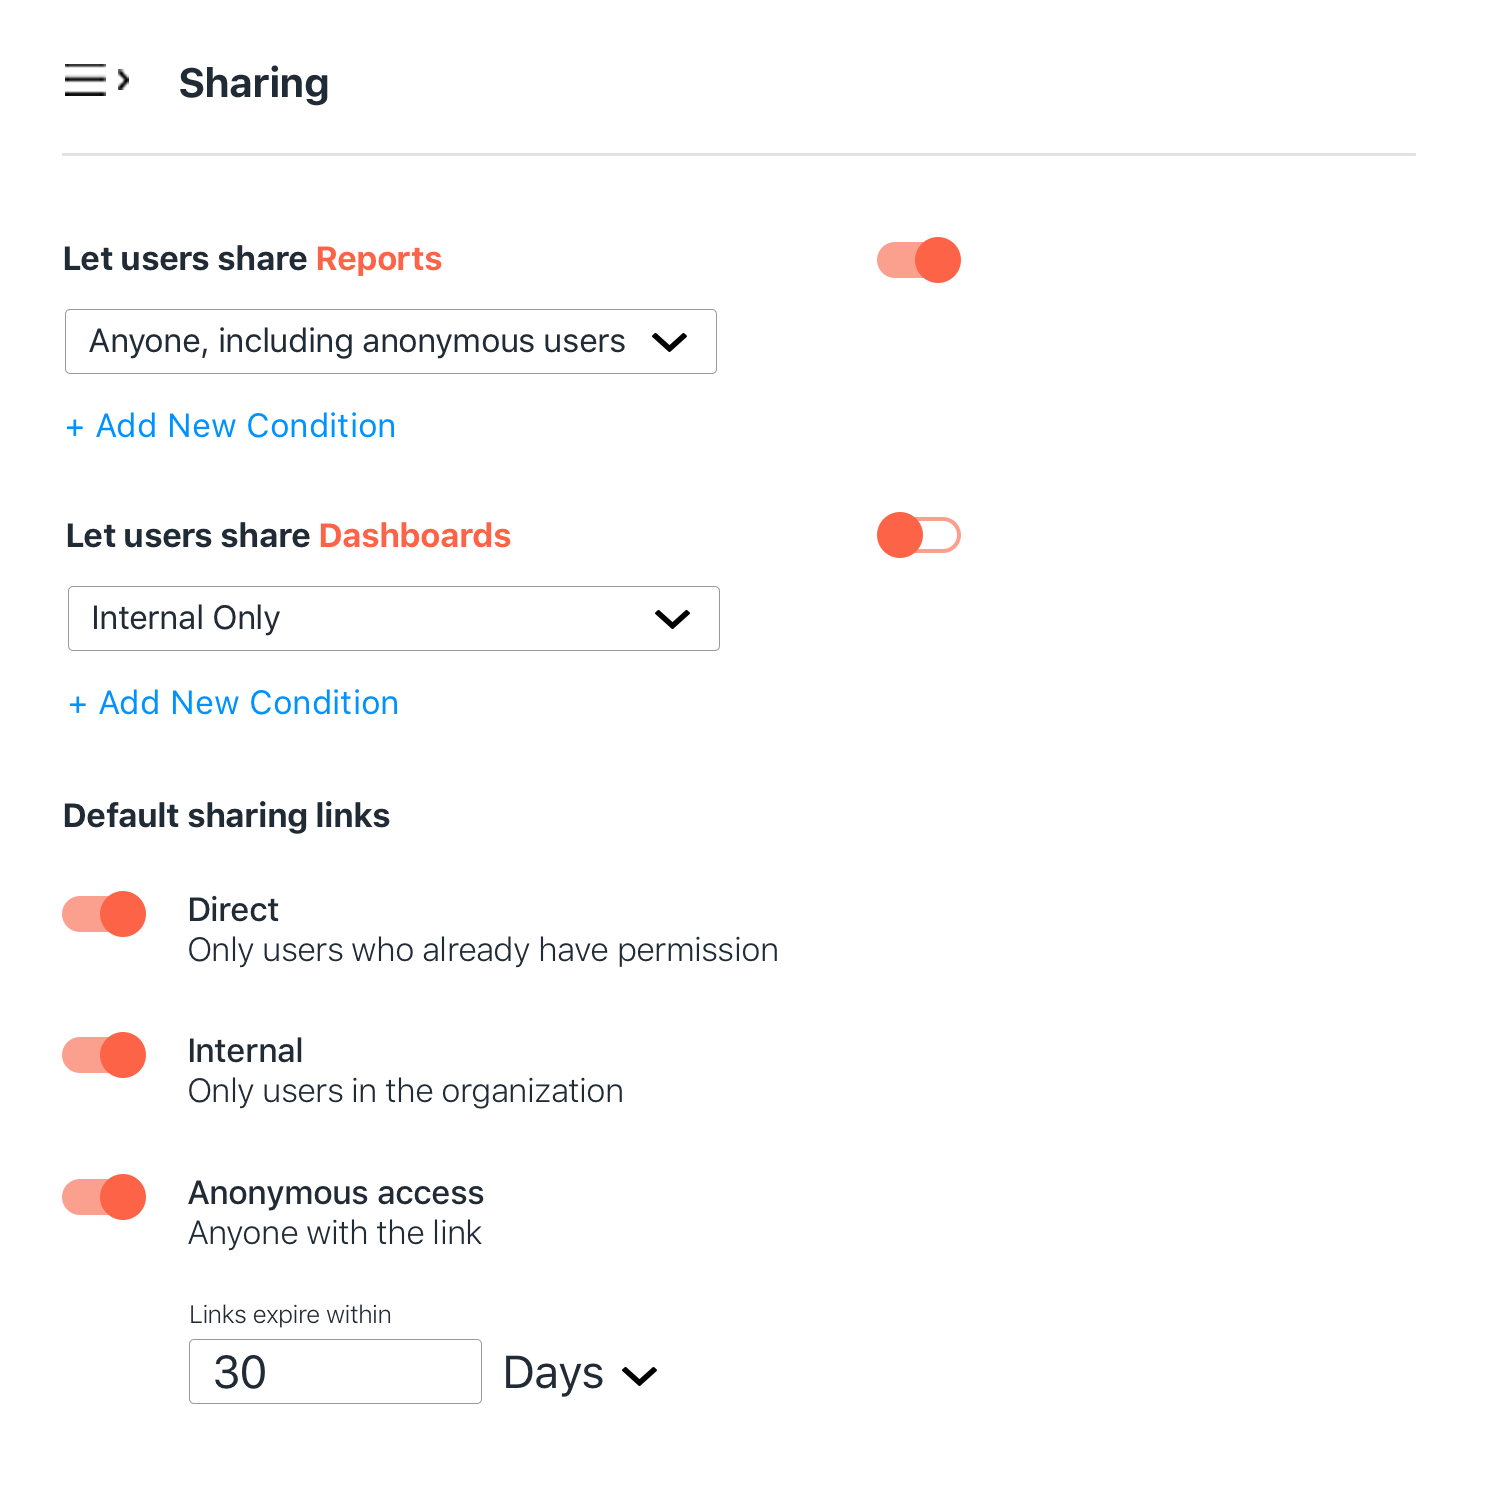1500x1500 pixels.
Task: Click the plus icon for the Reports condition
Action: click(74, 428)
